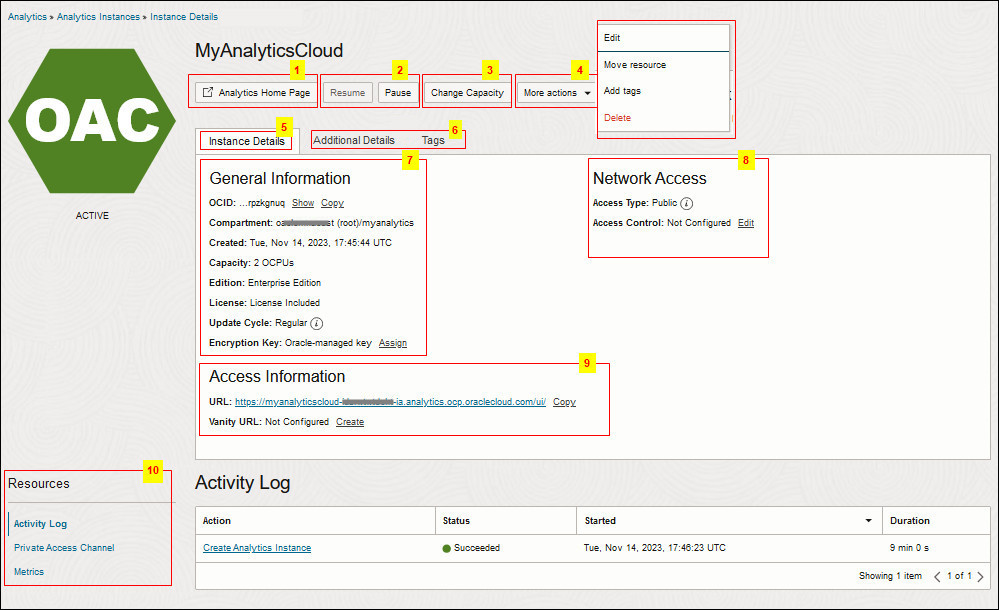Click the OAC hexagon instance icon
Image resolution: width=999 pixels, height=610 pixels.
click(92, 120)
